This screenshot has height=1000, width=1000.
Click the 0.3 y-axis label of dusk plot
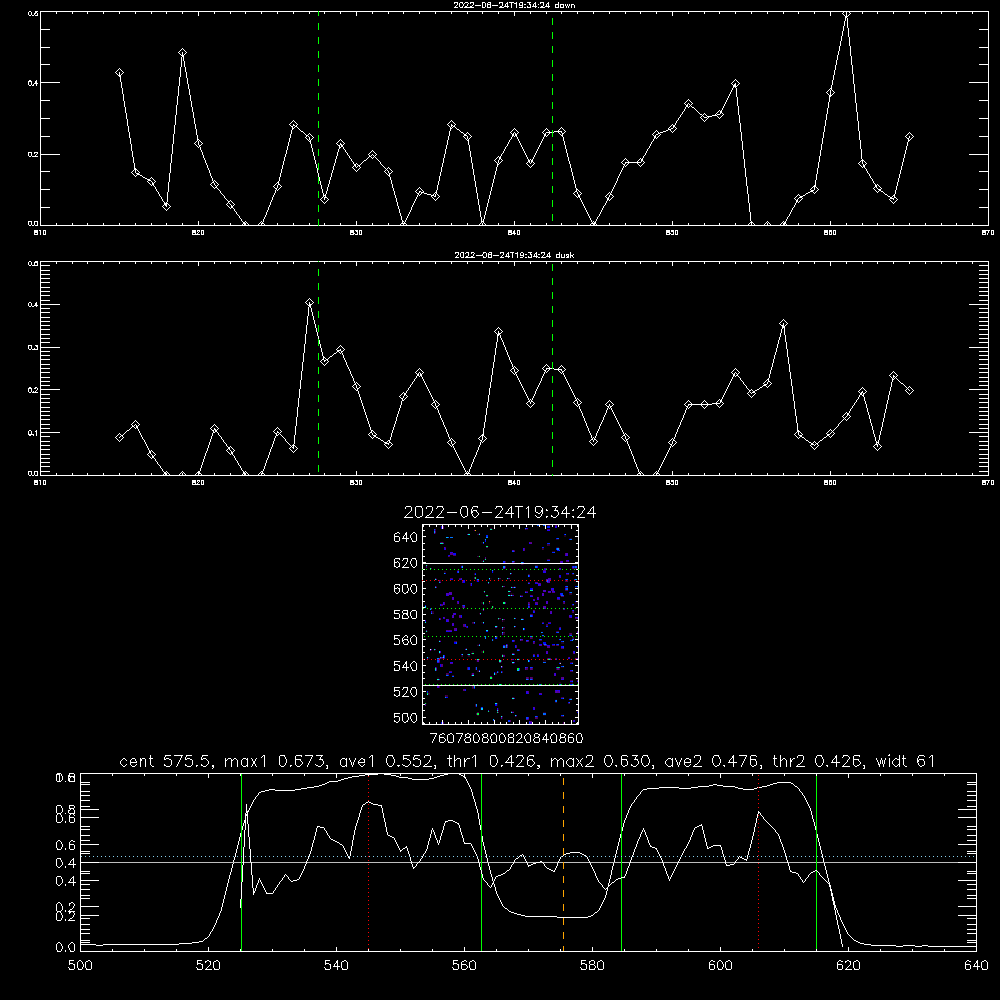33,348
